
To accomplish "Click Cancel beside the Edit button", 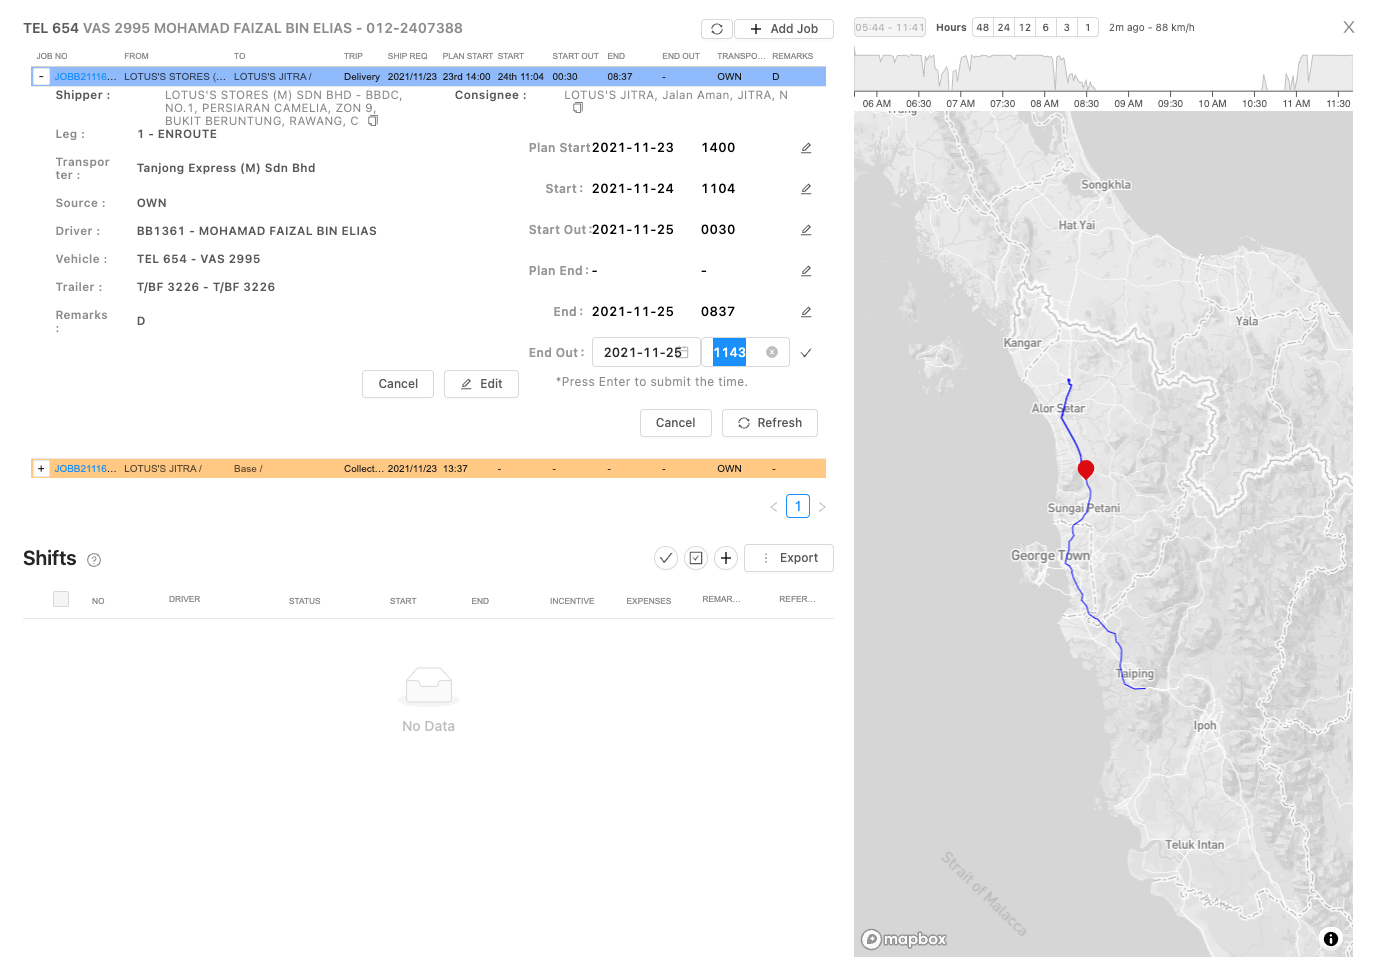I will [x=398, y=384].
